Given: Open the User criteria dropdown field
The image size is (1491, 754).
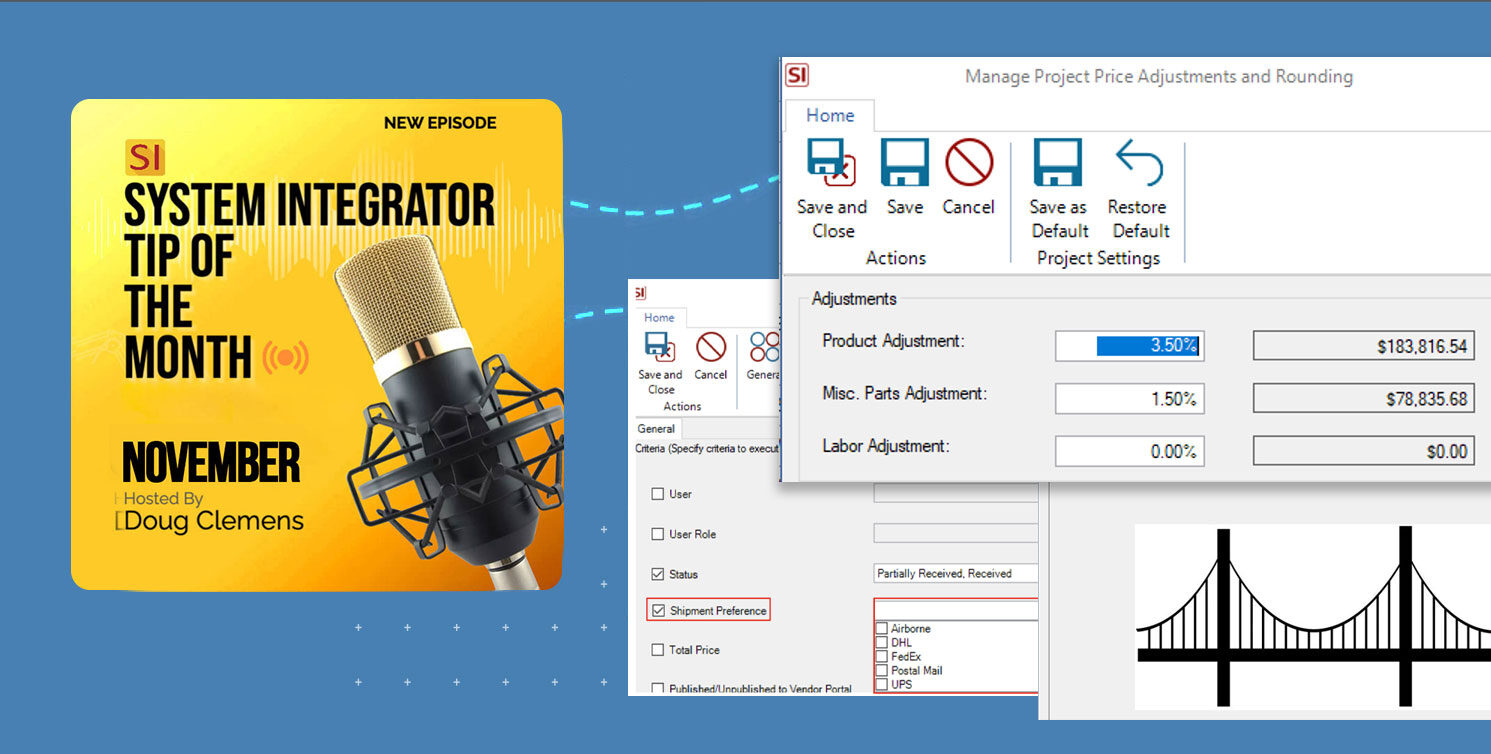Looking at the screenshot, I should pyautogui.click(x=956, y=493).
